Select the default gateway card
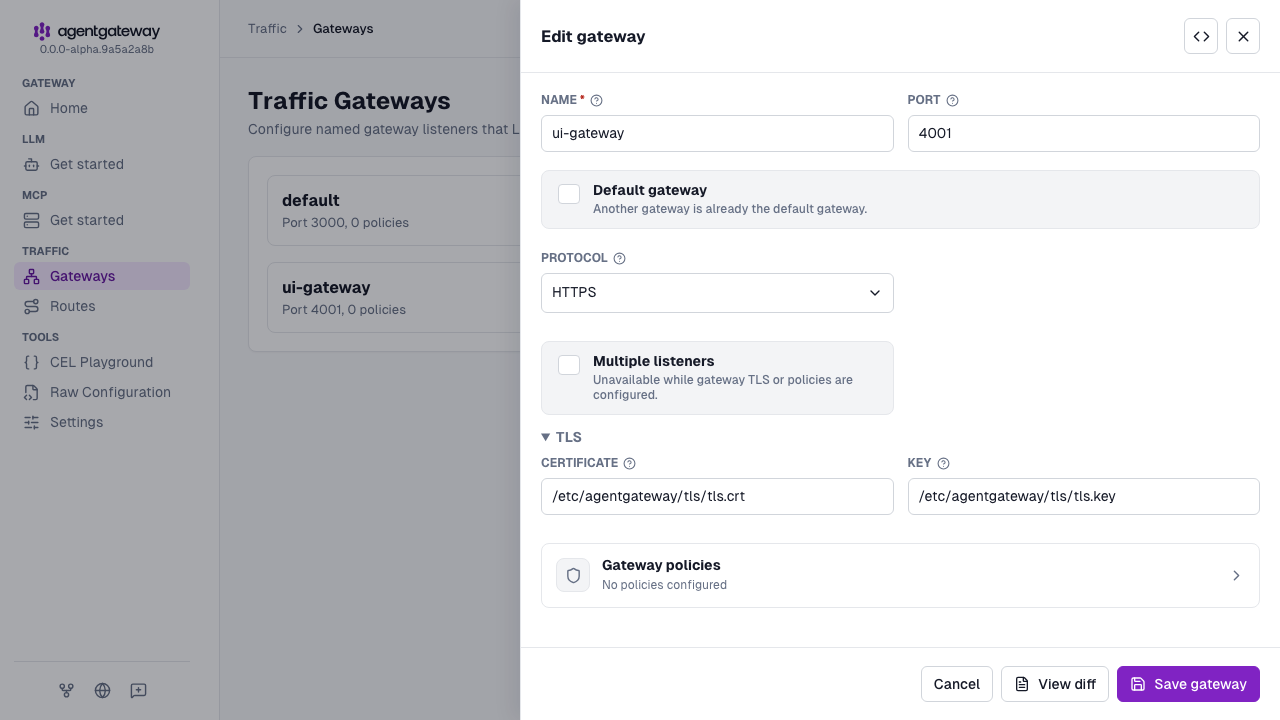1280x720 pixels. pos(394,210)
